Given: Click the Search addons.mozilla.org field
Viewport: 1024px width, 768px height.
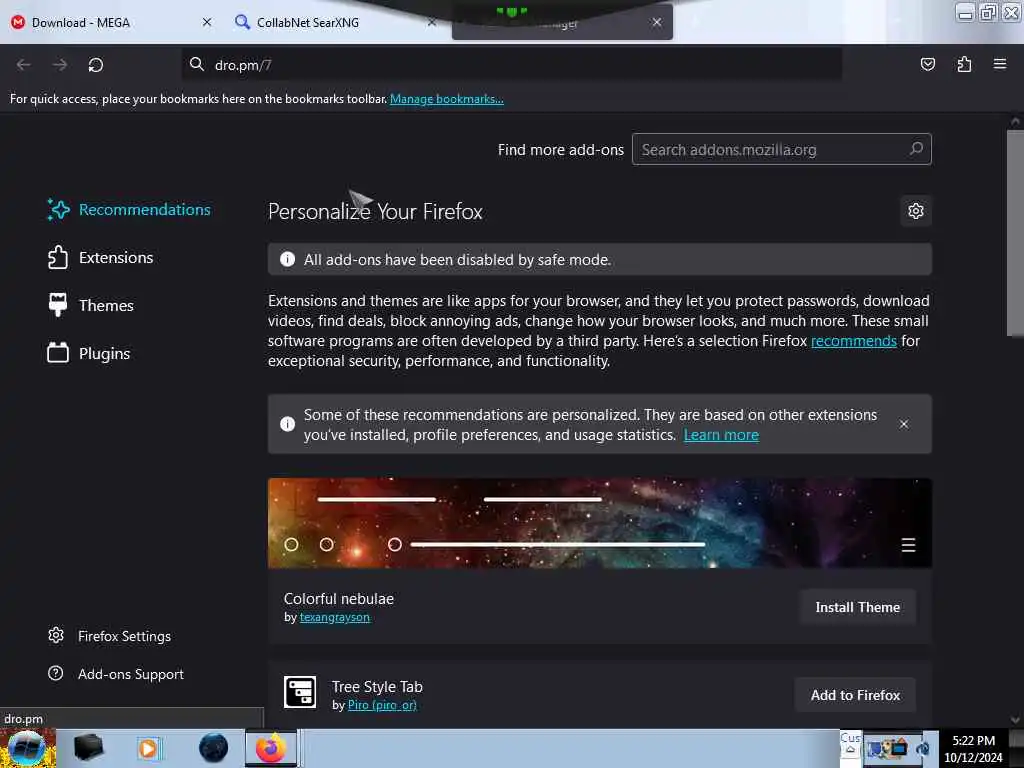Looking at the screenshot, I should pyautogui.click(x=781, y=150).
